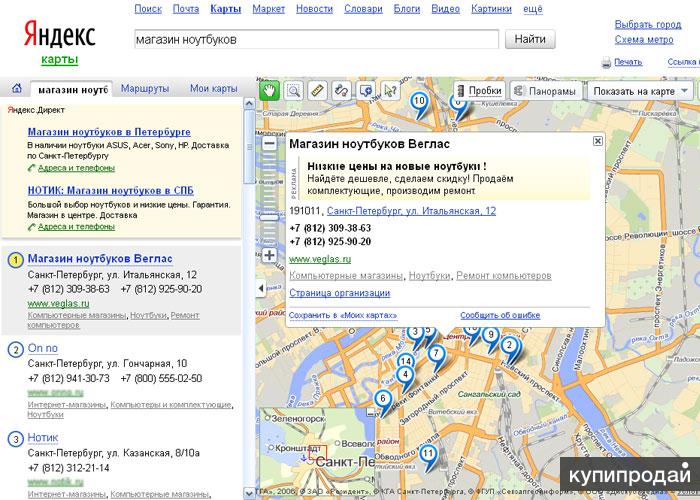700x500 pixels.
Task: Click the home icon tab
Action: tap(16, 89)
